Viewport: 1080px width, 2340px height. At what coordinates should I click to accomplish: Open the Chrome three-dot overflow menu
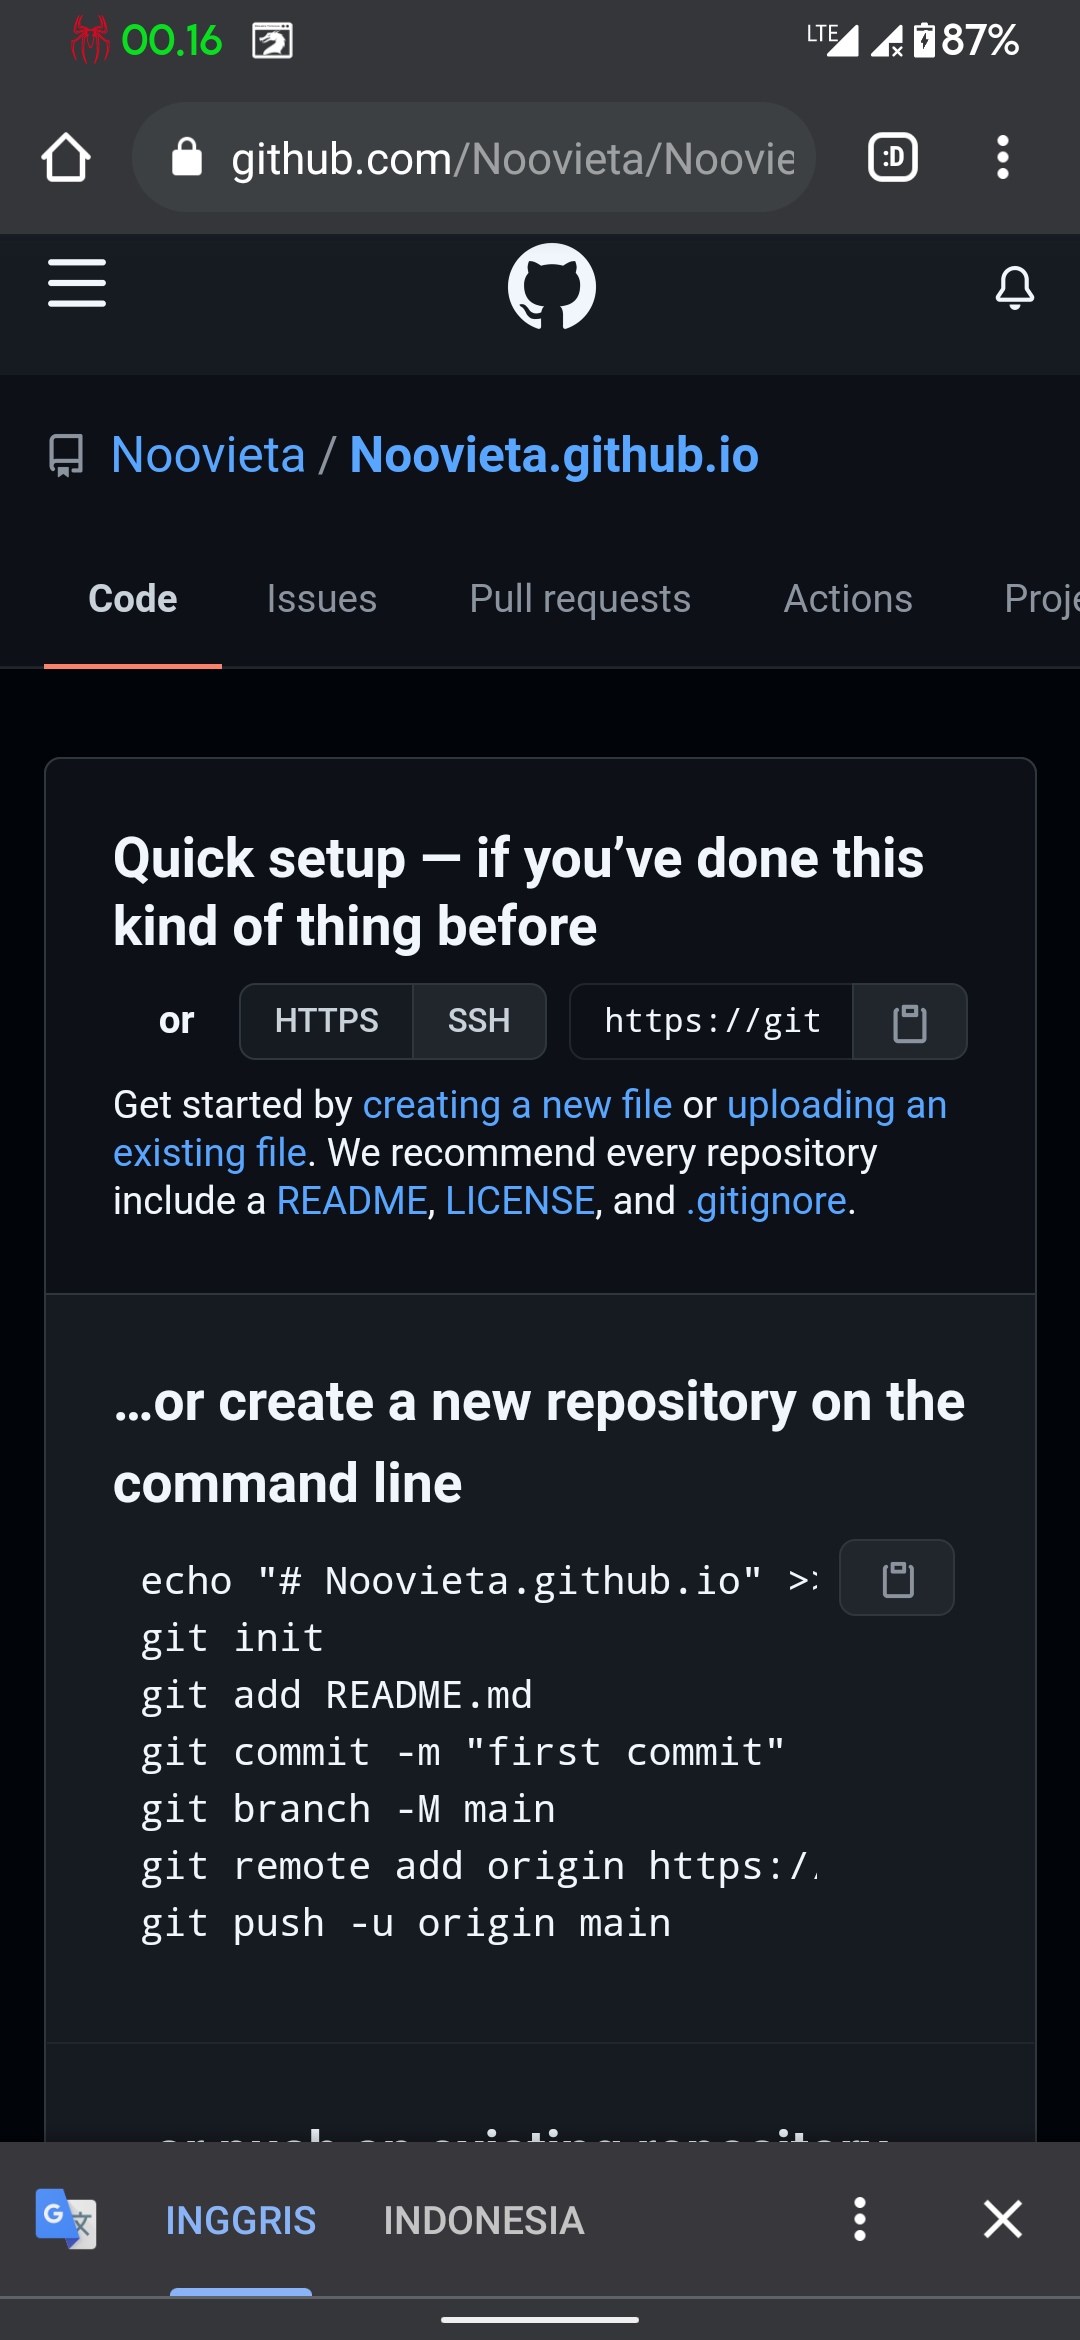(1002, 158)
